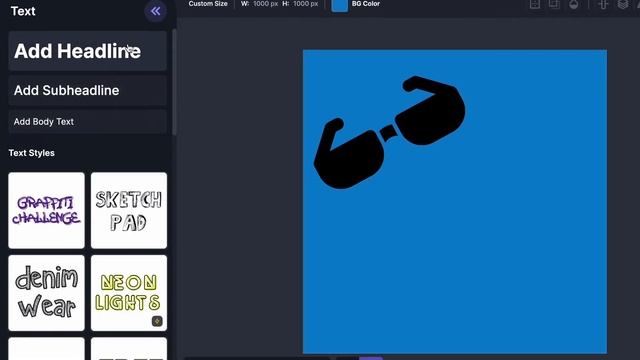Open the layers stack icon
The image size is (640, 360).
click(623, 4)
